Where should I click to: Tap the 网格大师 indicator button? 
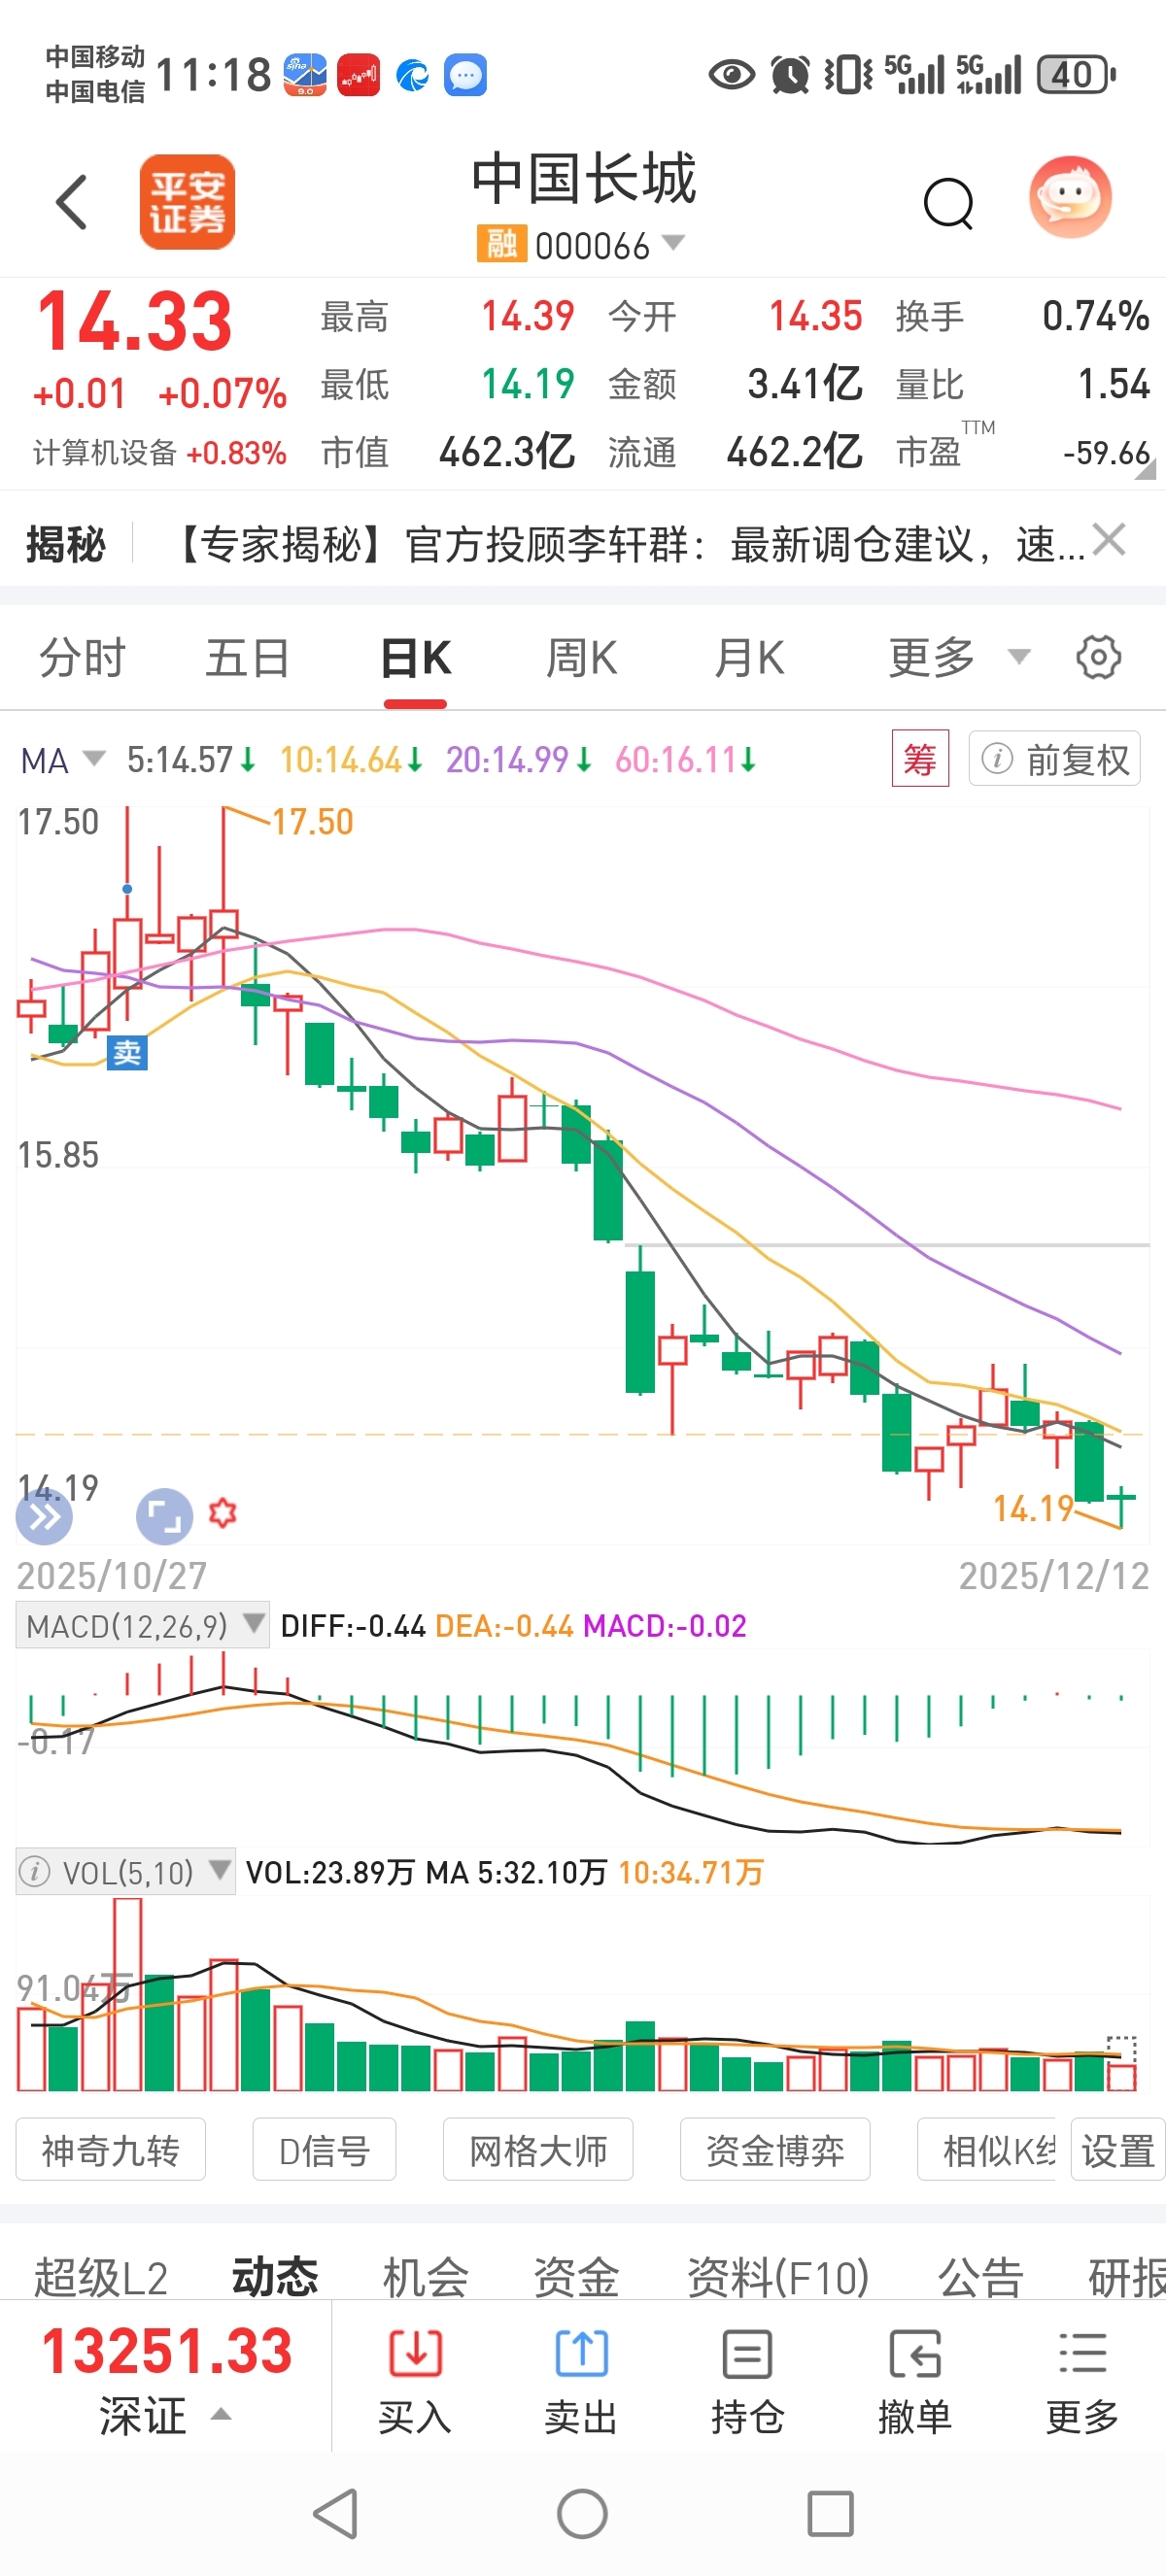[538, 2149]
